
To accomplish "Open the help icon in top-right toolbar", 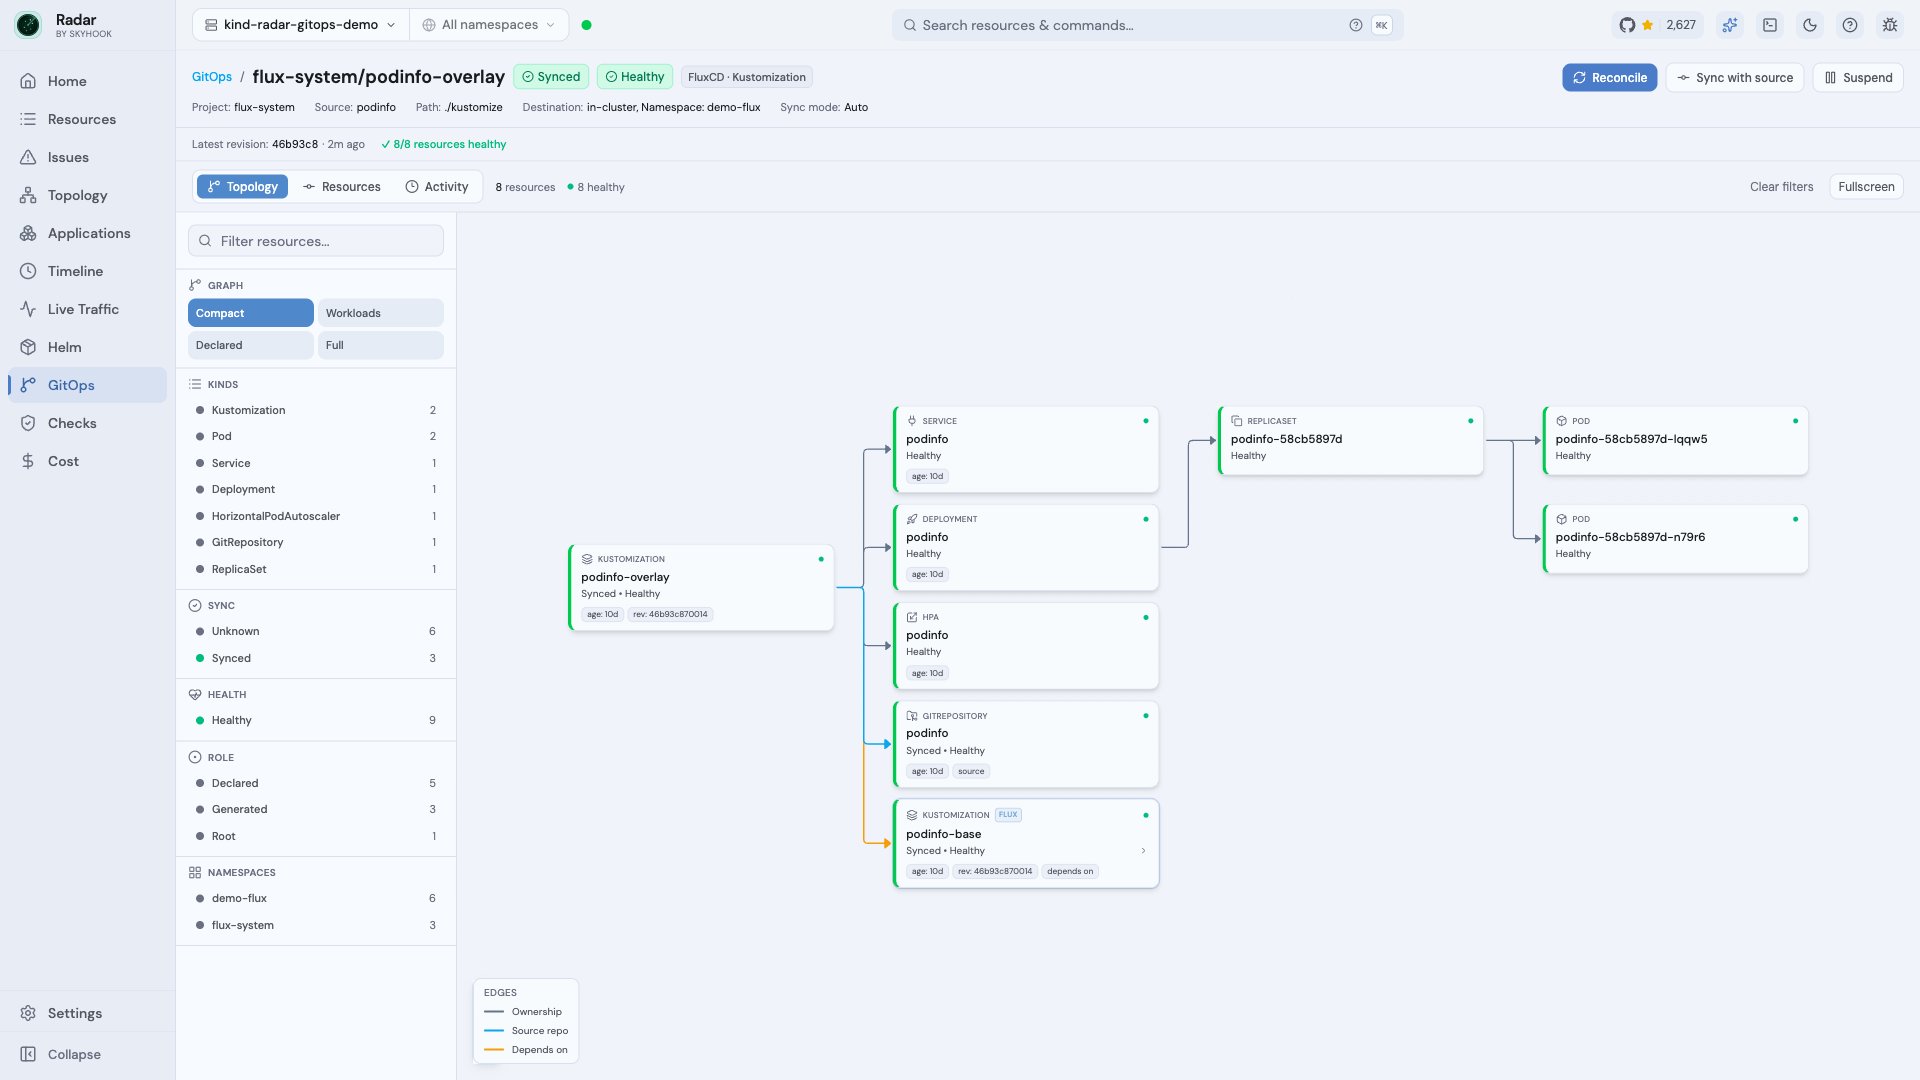I will pos(1850,25).
